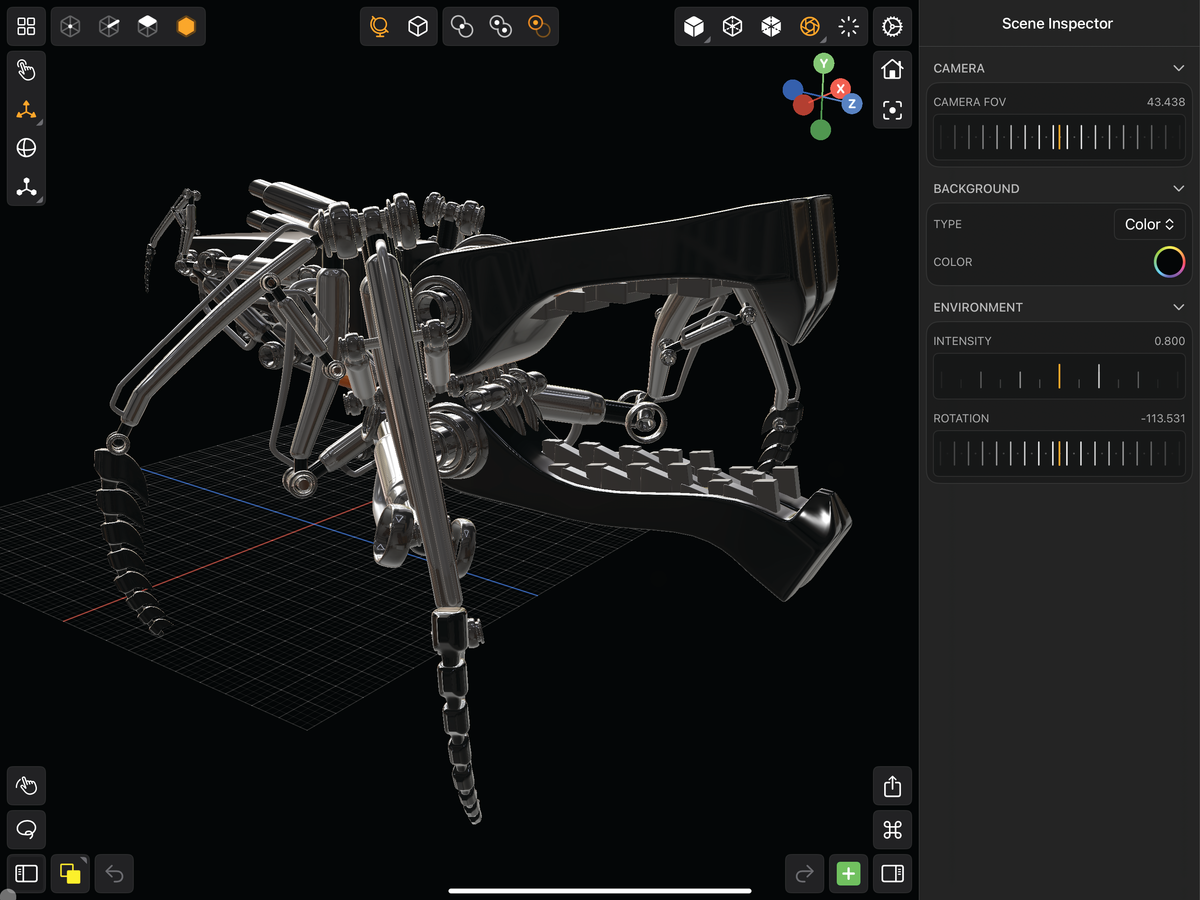Click the Z axis on the orientation gizmo

[x=850, y=103]
